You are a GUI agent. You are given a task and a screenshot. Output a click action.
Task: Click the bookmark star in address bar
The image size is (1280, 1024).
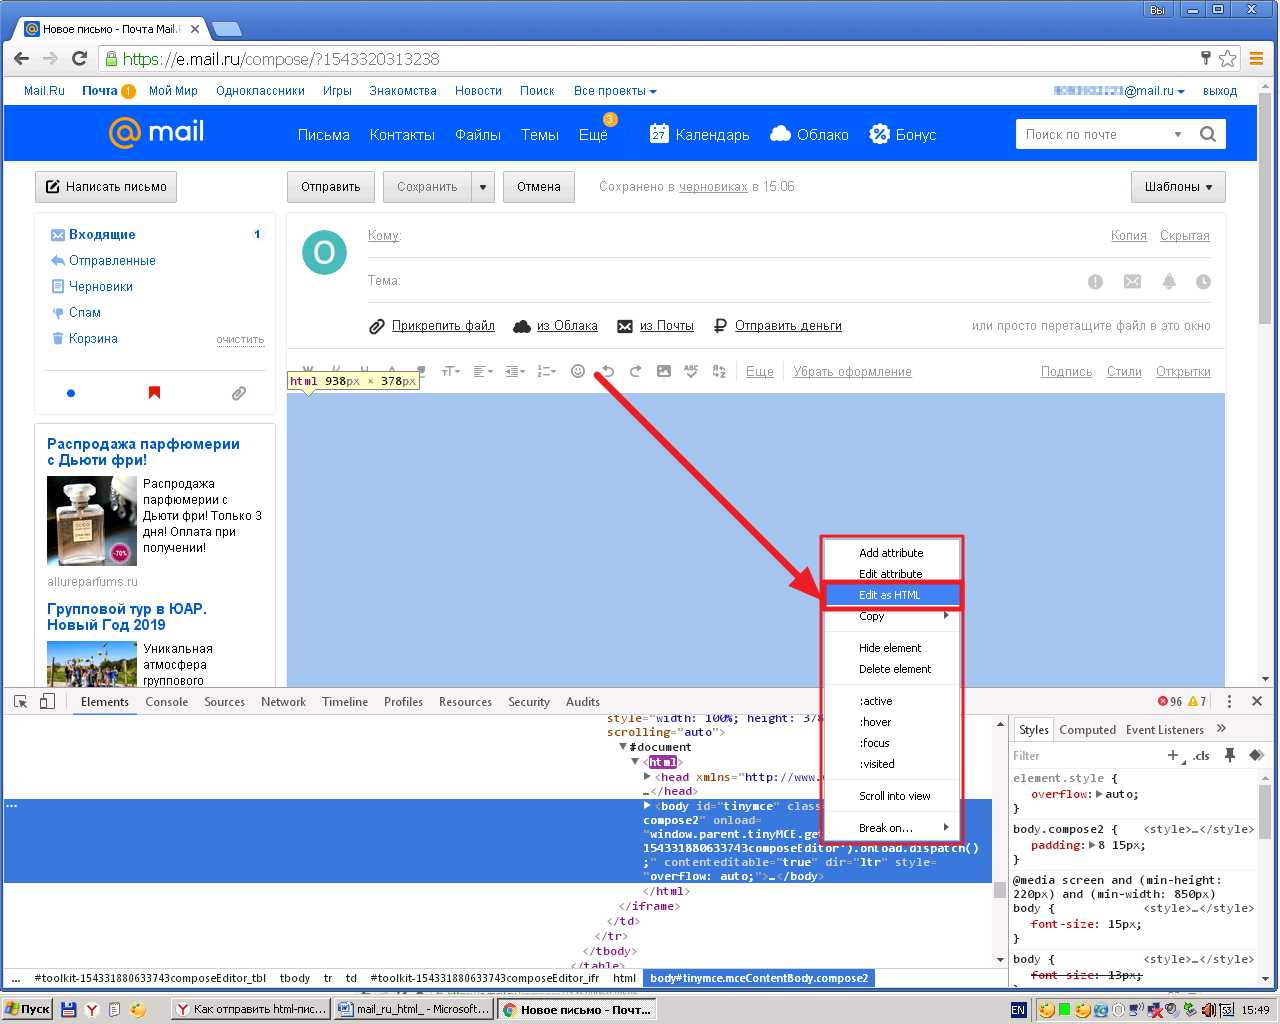1228,59
